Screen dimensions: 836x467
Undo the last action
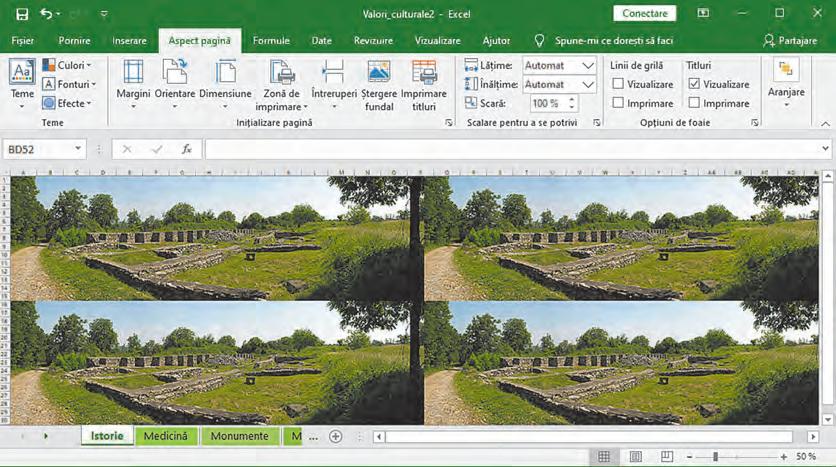[46, 14]
